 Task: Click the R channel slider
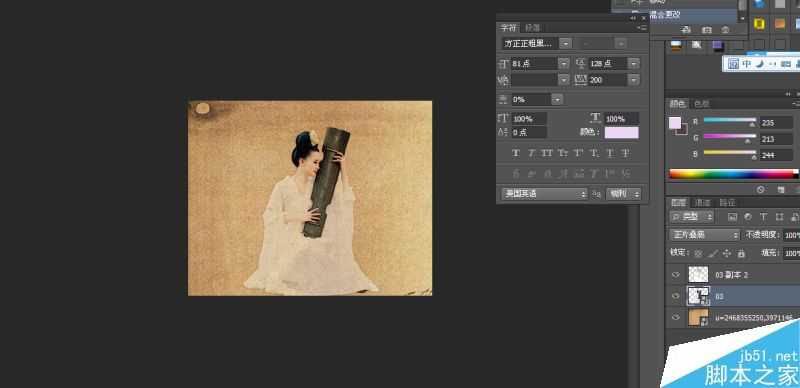(730, 120)
